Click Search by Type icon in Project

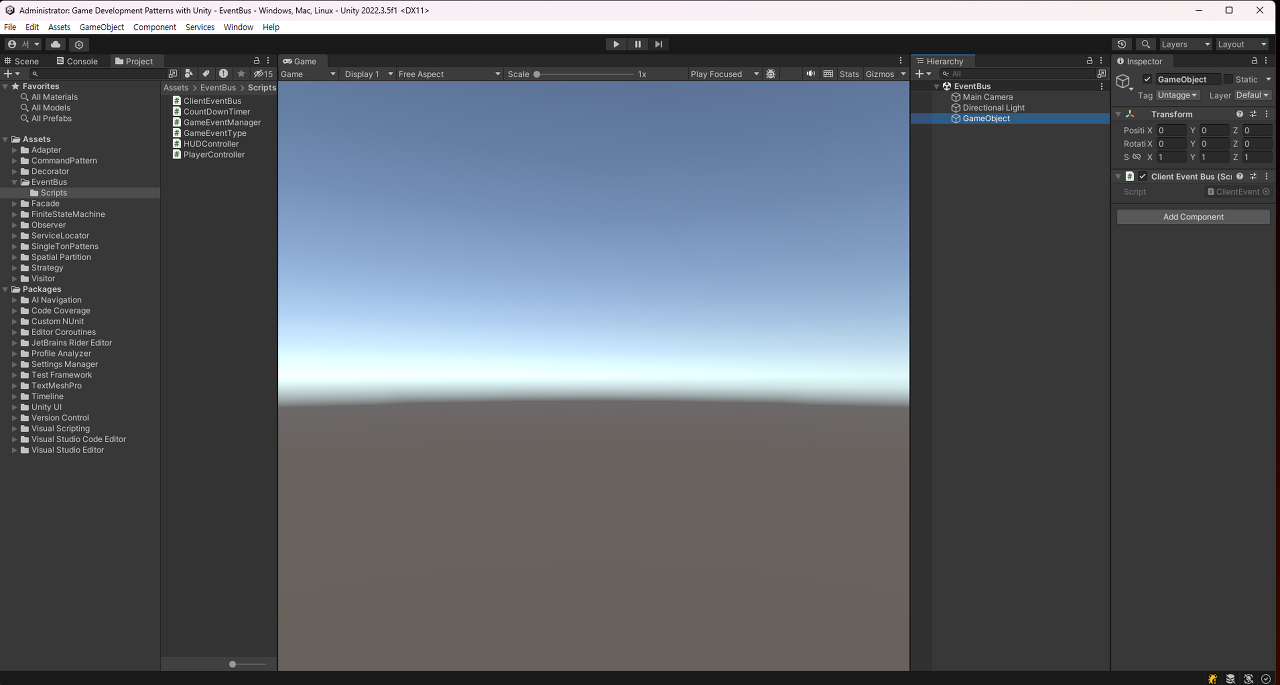(189, 74)
